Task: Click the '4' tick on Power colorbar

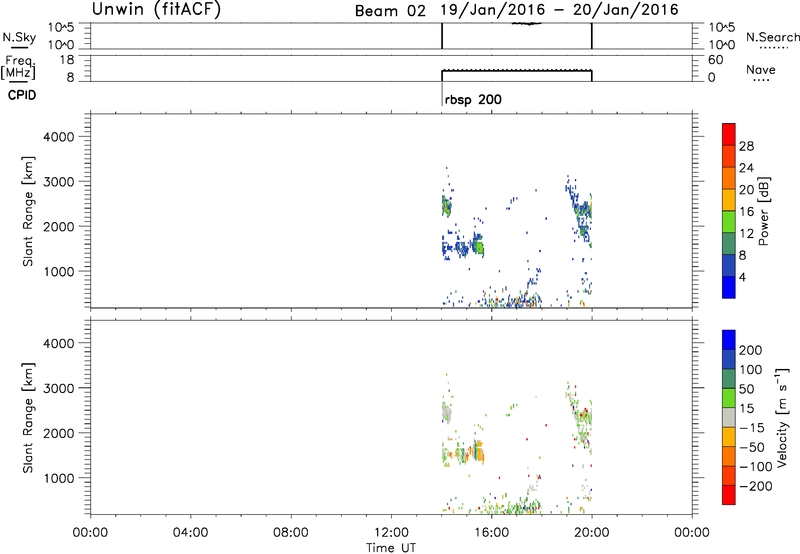Action: click(x=742, y=277)
